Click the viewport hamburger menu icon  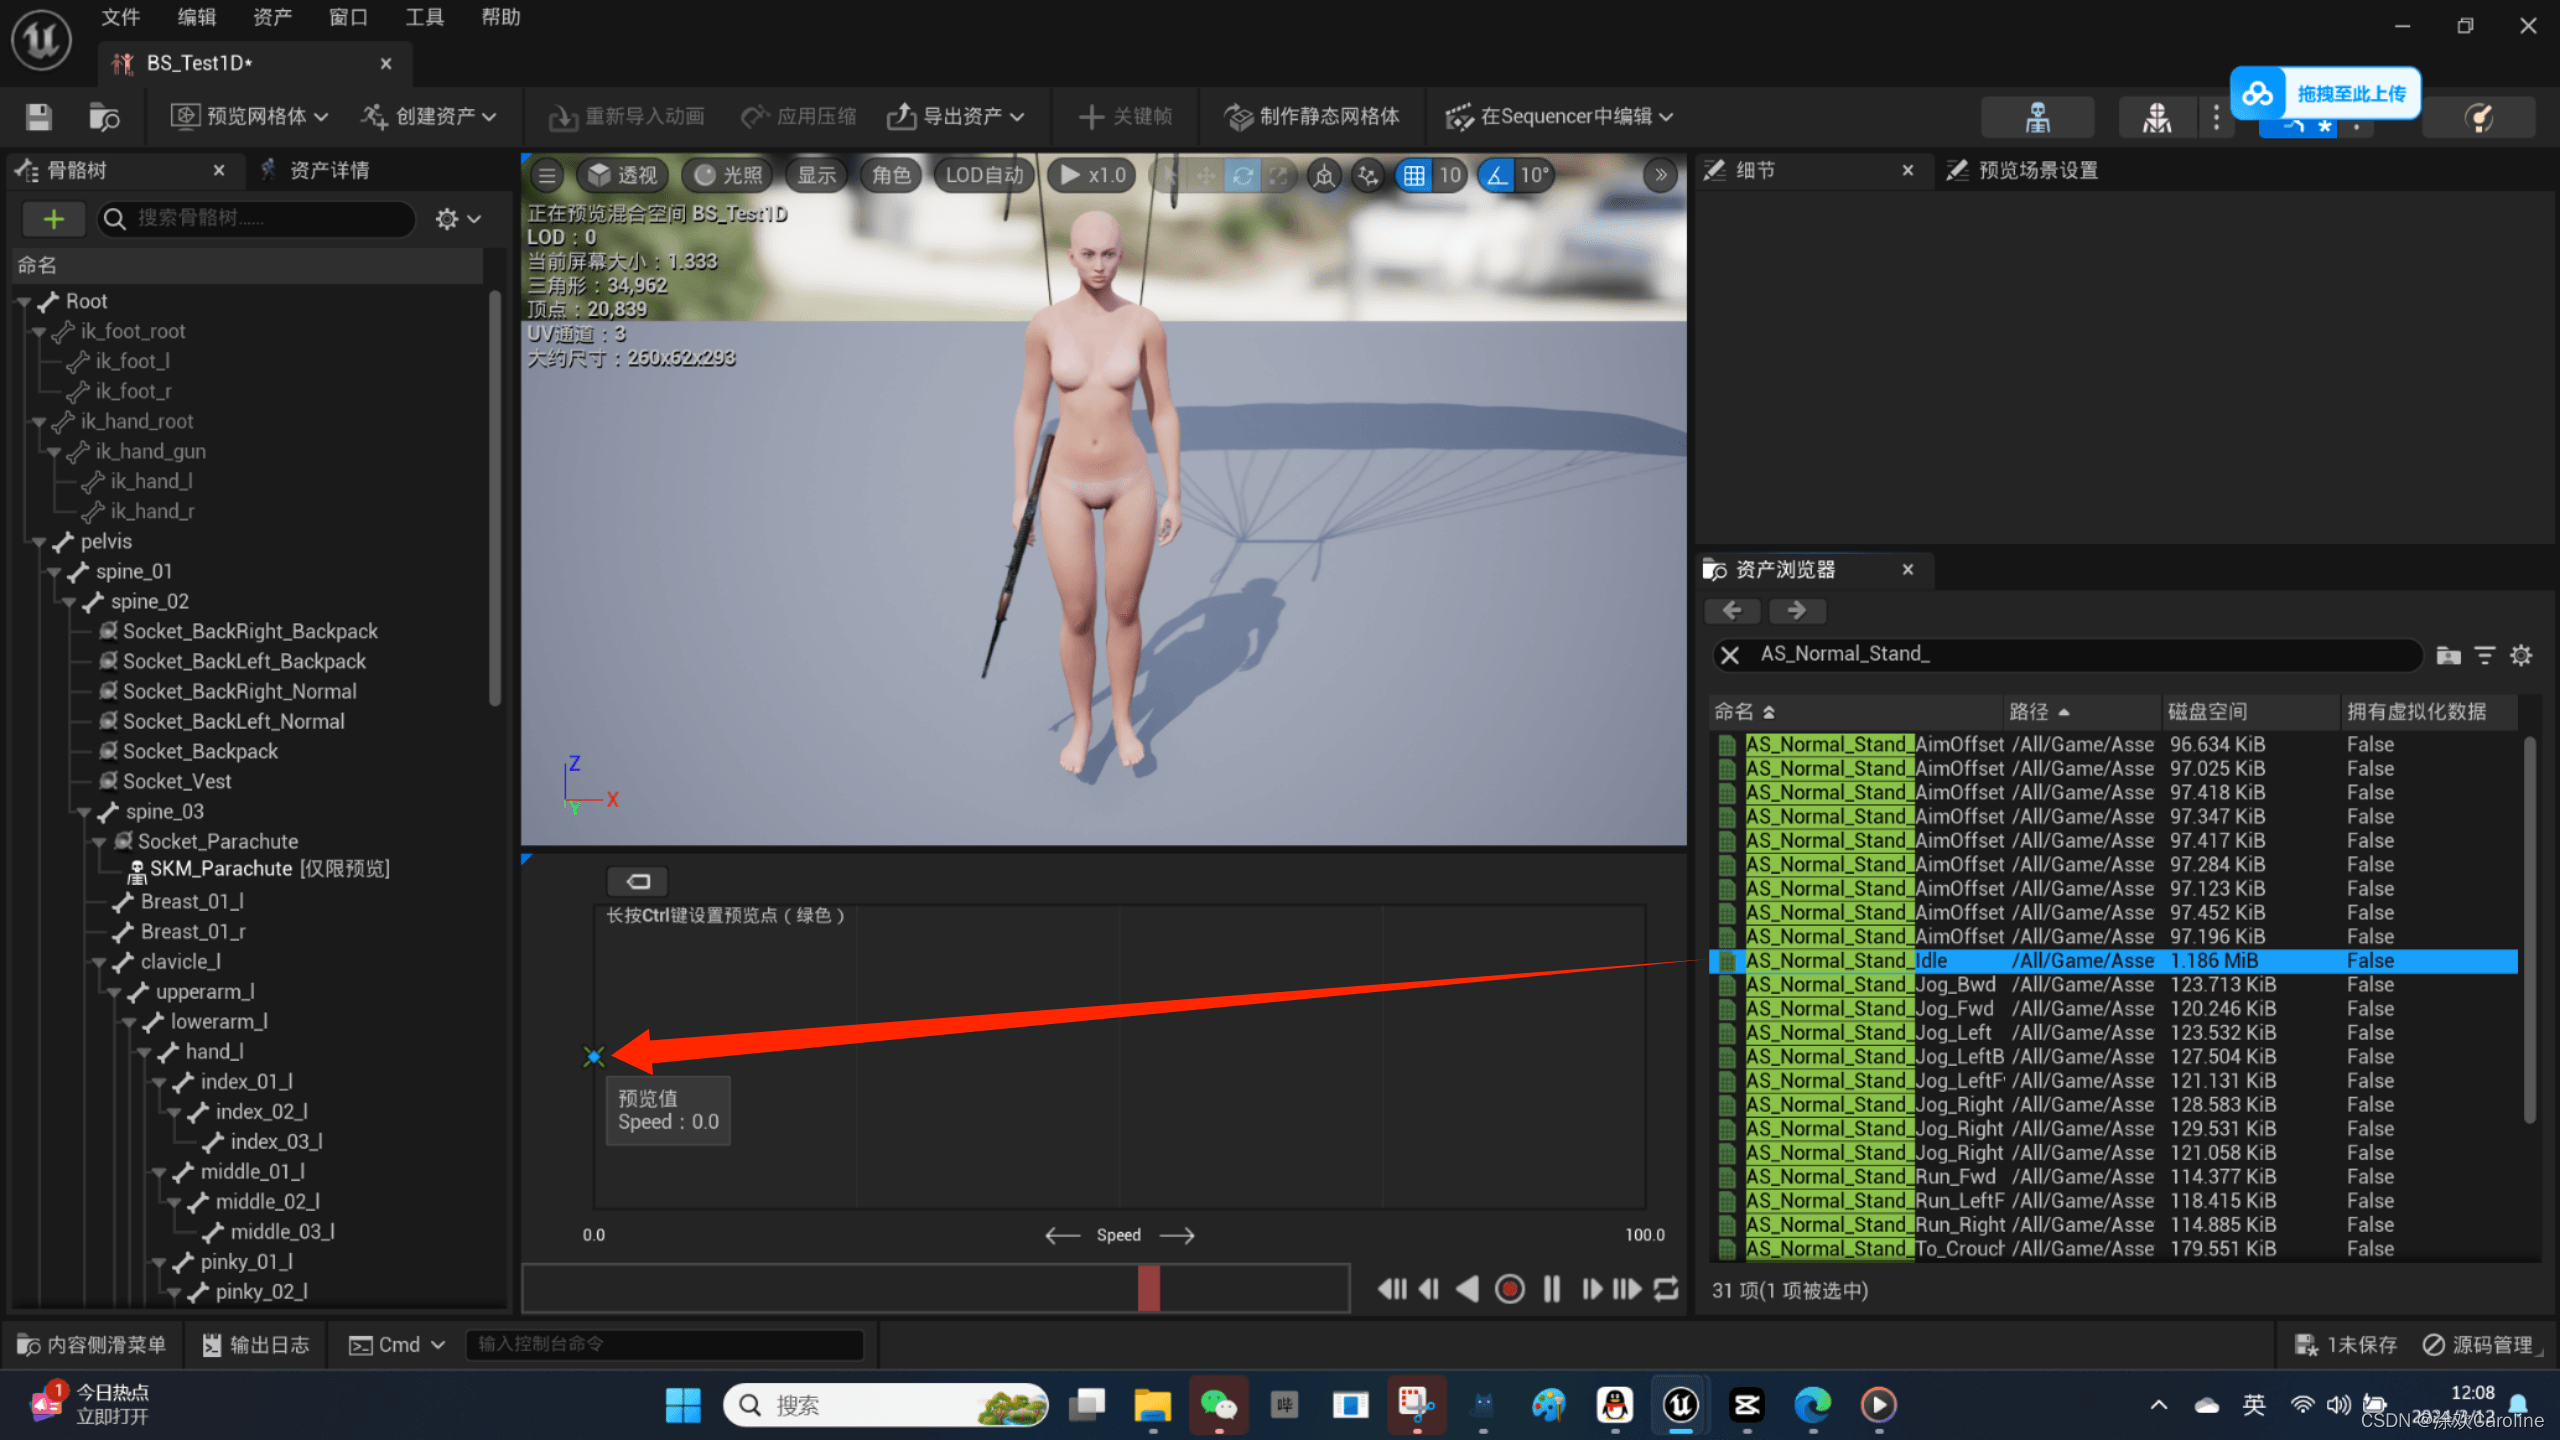pos(547,176)
